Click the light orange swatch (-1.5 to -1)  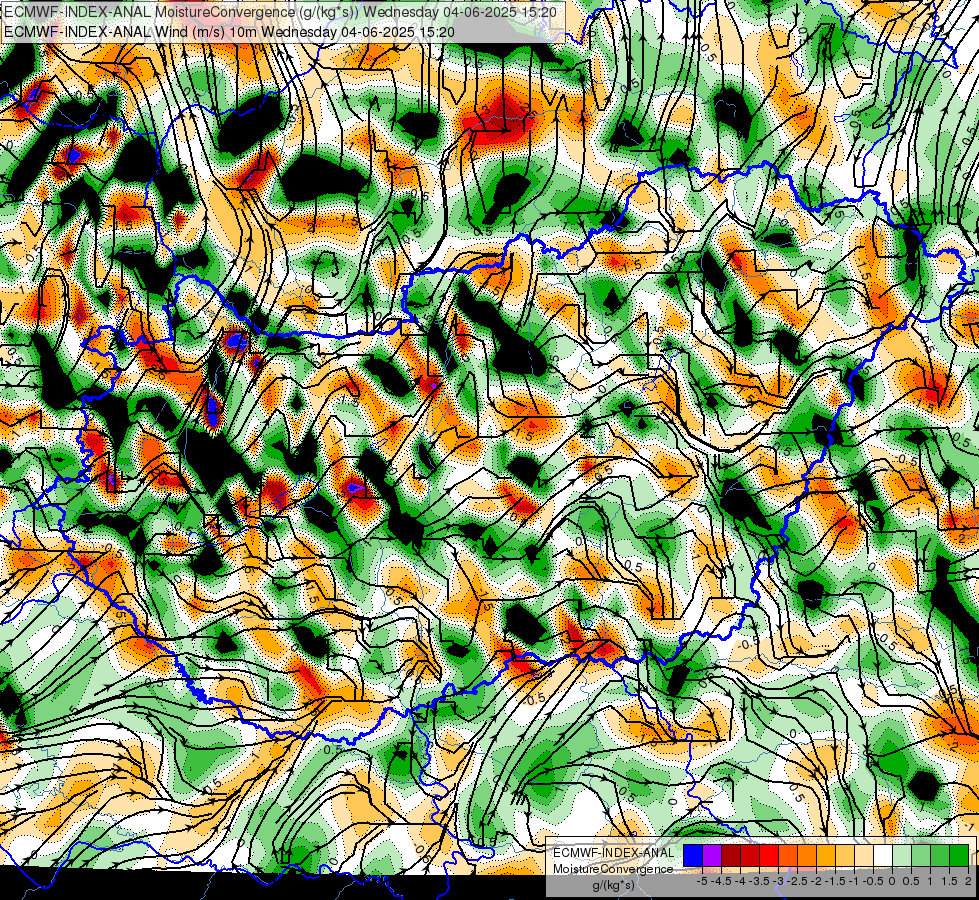(x=845, y=855)
